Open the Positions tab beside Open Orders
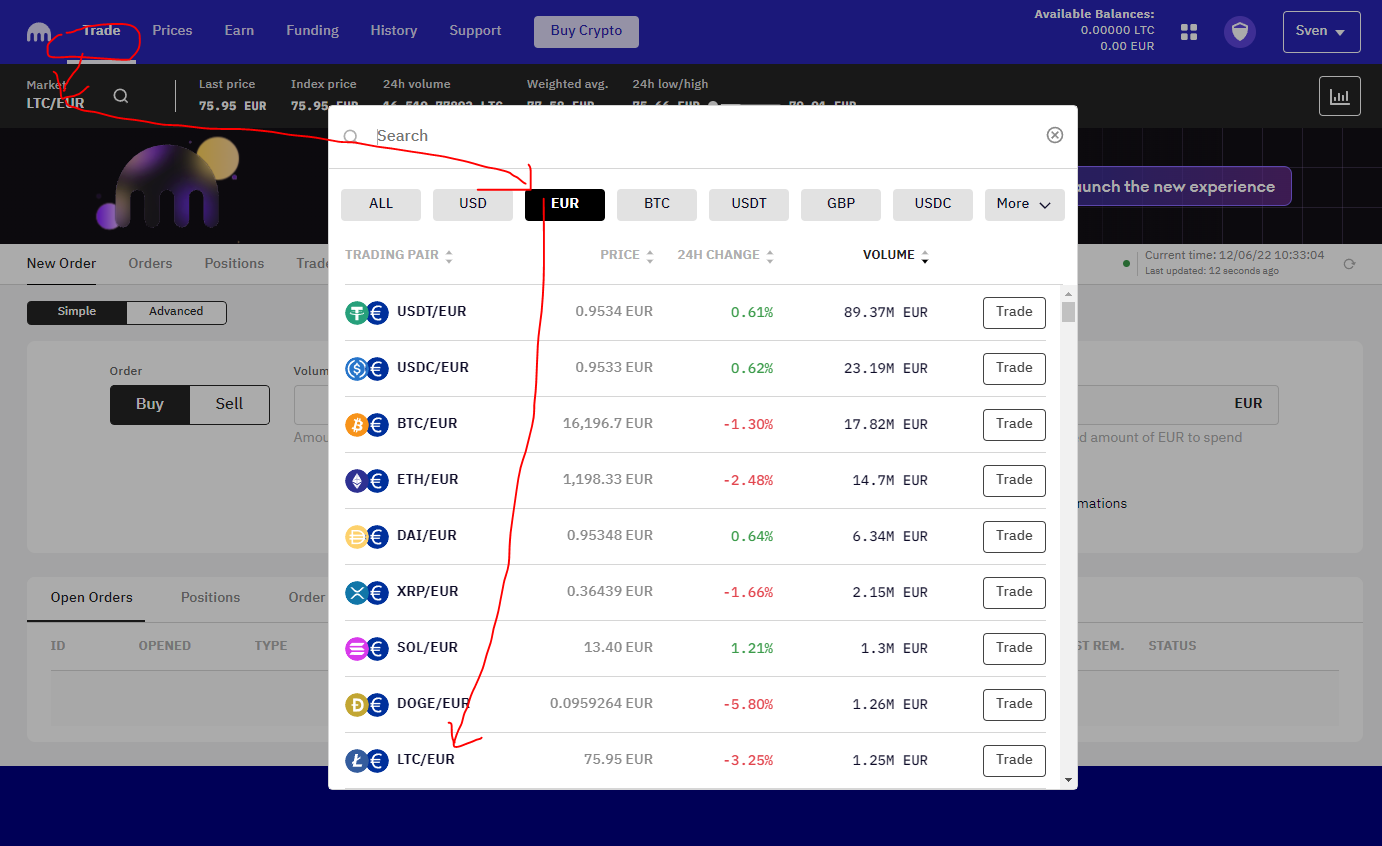Screen dimensions: 1382x846 (x=210, y=598)
